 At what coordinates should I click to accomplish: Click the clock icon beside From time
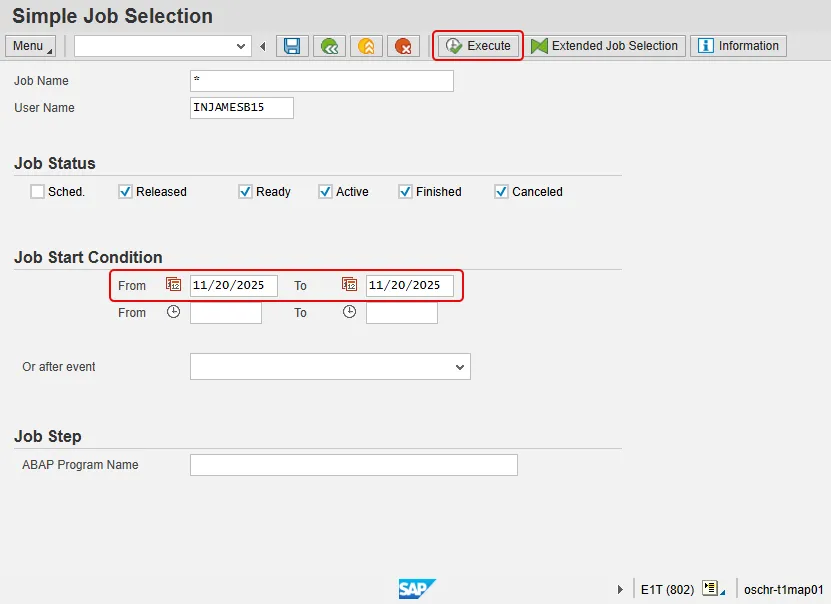pyautogui.click(x=173, y=312)
